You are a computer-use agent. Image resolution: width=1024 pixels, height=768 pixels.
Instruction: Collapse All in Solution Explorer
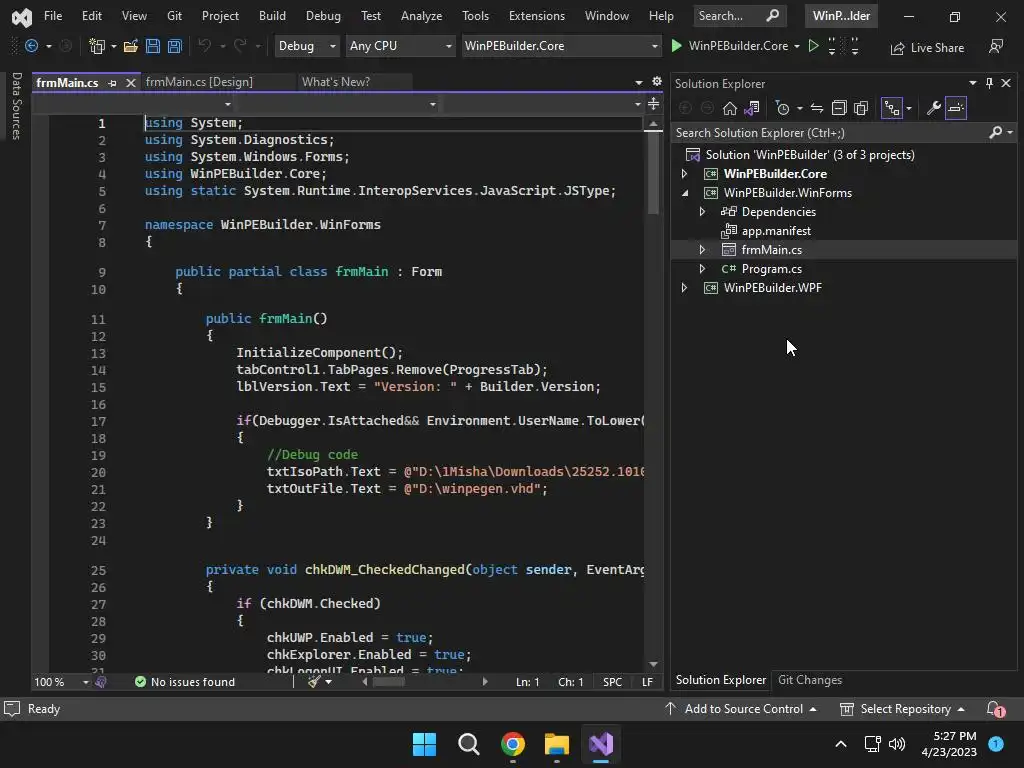tap(839, 108)
